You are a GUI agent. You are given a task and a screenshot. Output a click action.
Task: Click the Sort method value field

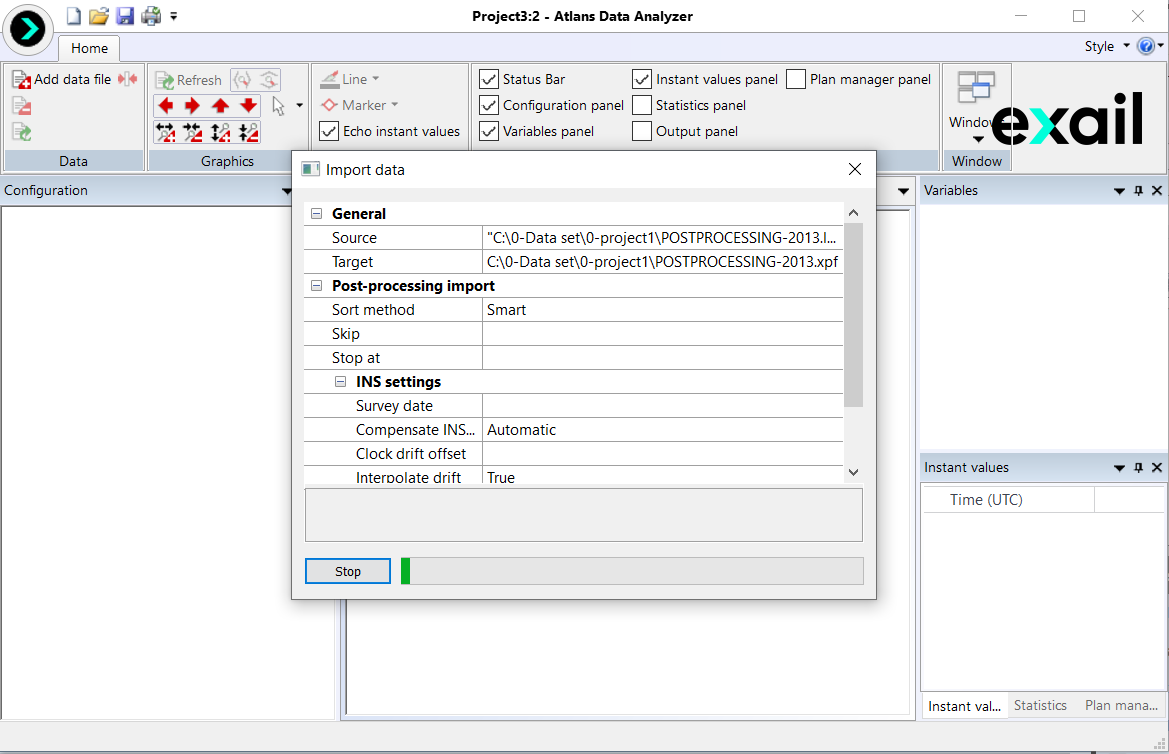point(662,310)
